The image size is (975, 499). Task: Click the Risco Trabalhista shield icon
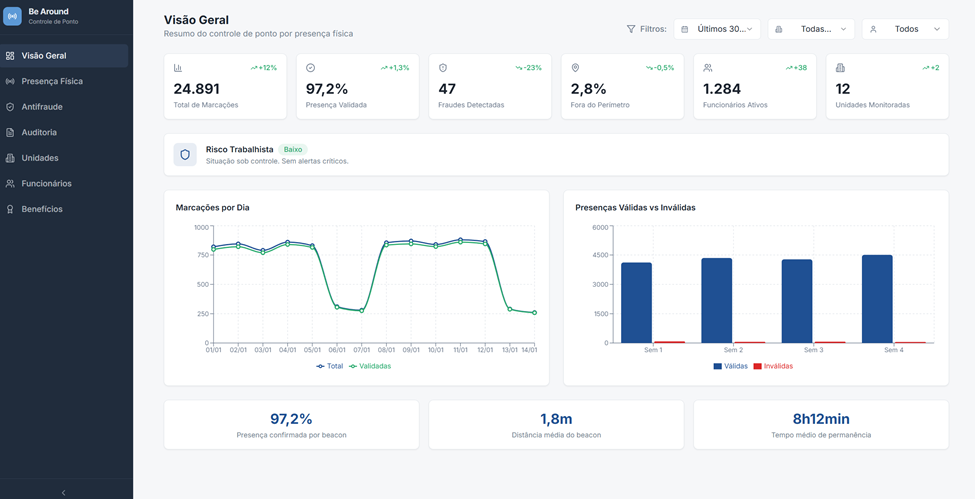coord(185,154)
